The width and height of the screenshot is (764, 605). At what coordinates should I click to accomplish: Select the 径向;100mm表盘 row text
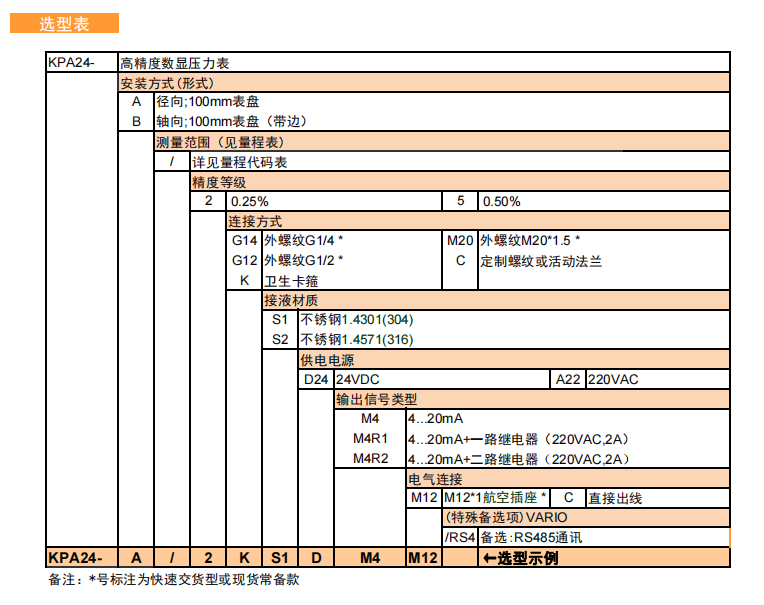pos(208,102)
